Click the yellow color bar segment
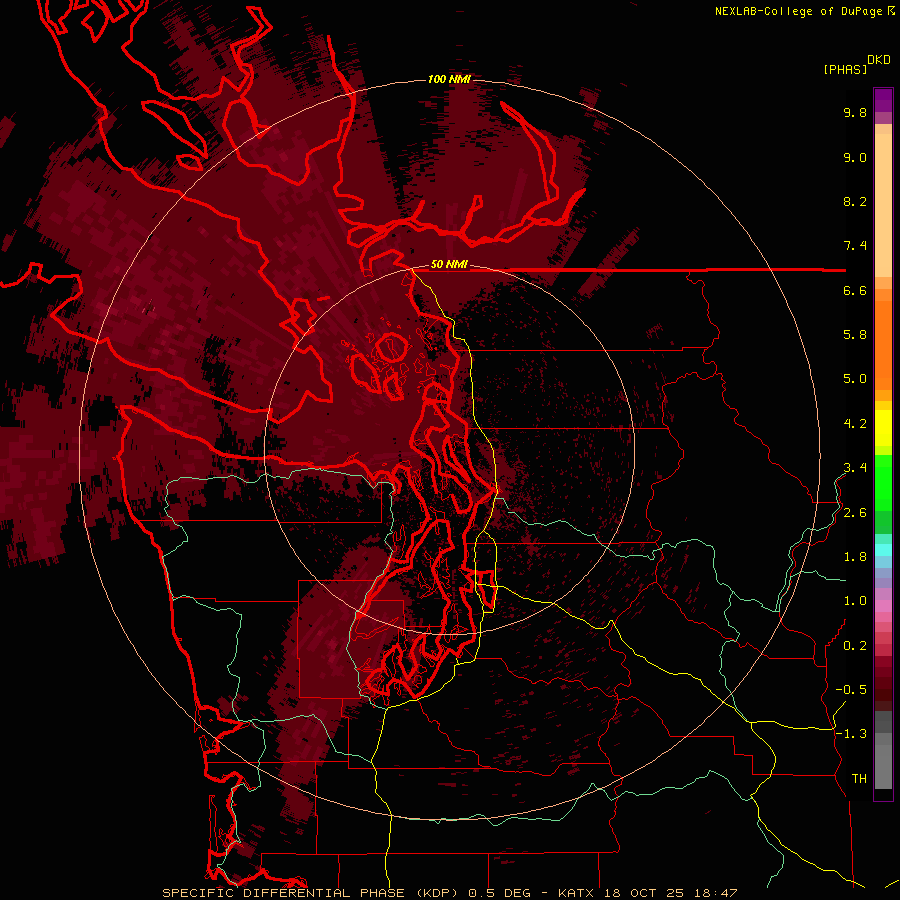Image resolution: width=900 pixels, height=900 pixels. pyautogui.click(x=883, y=428)
